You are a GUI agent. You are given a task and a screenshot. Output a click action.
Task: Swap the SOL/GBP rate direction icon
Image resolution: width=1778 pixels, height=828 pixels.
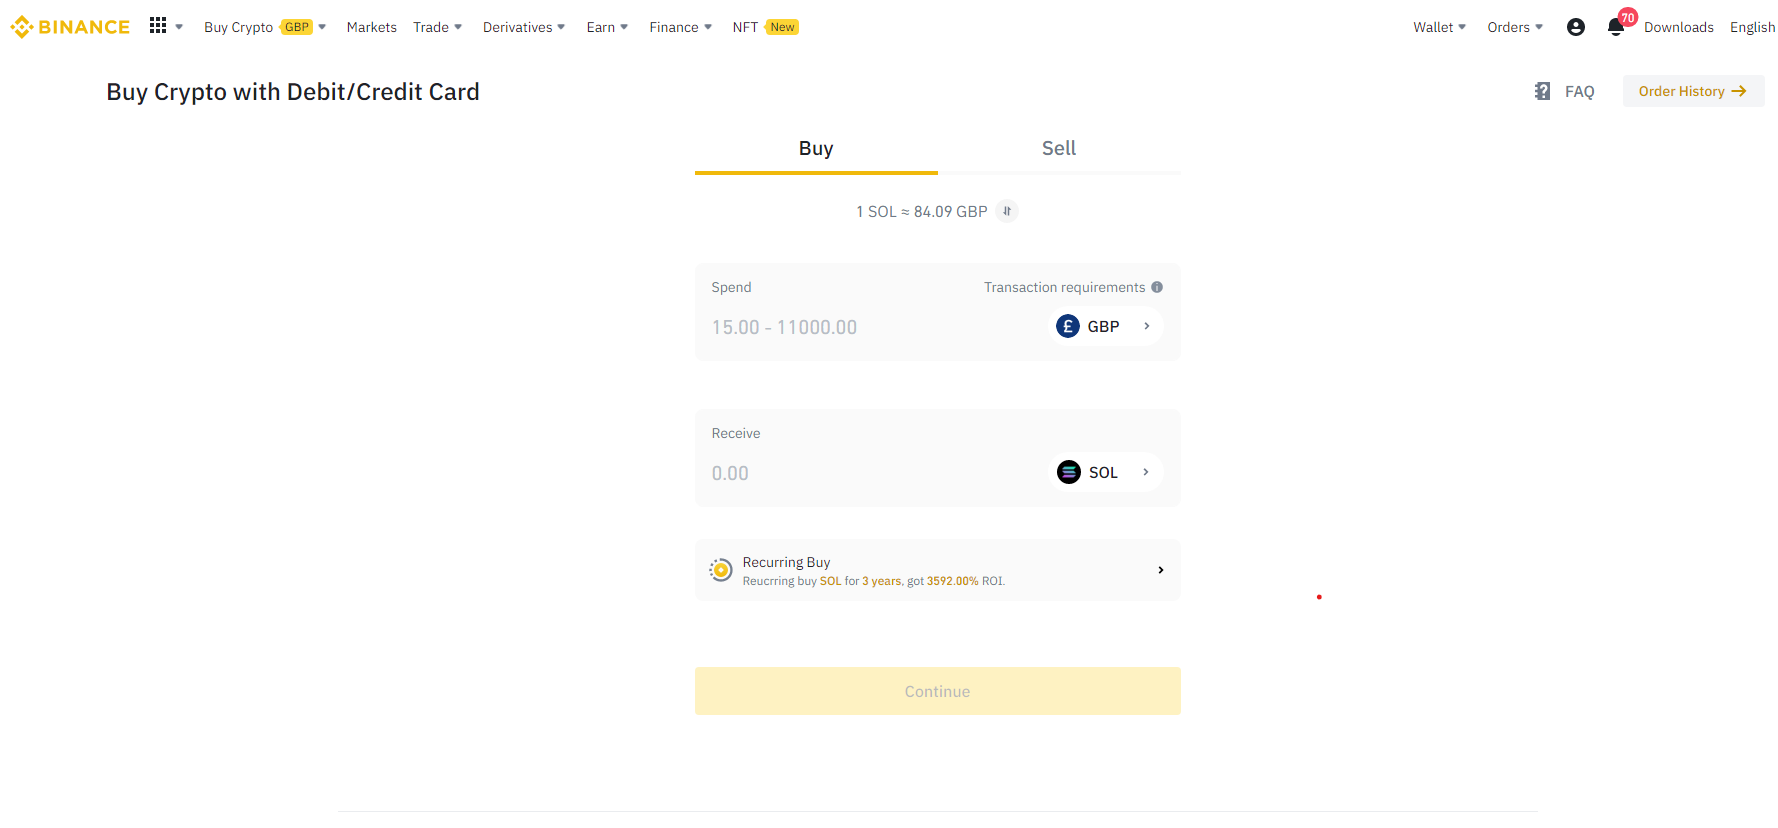tap(1007, 211)
